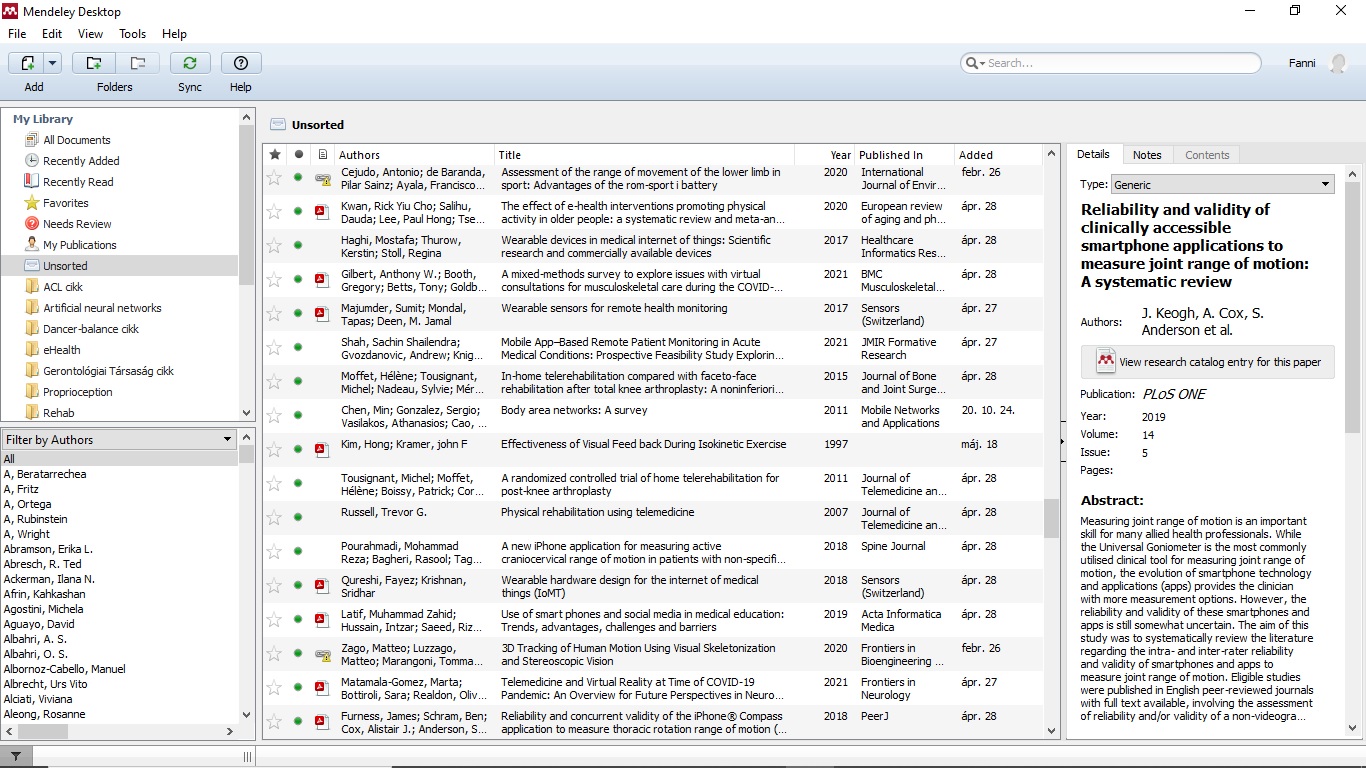The width and height of the screenshot is (1366, 768).
Task: Open PDF icon for Furness, James row
Action: 322,722
